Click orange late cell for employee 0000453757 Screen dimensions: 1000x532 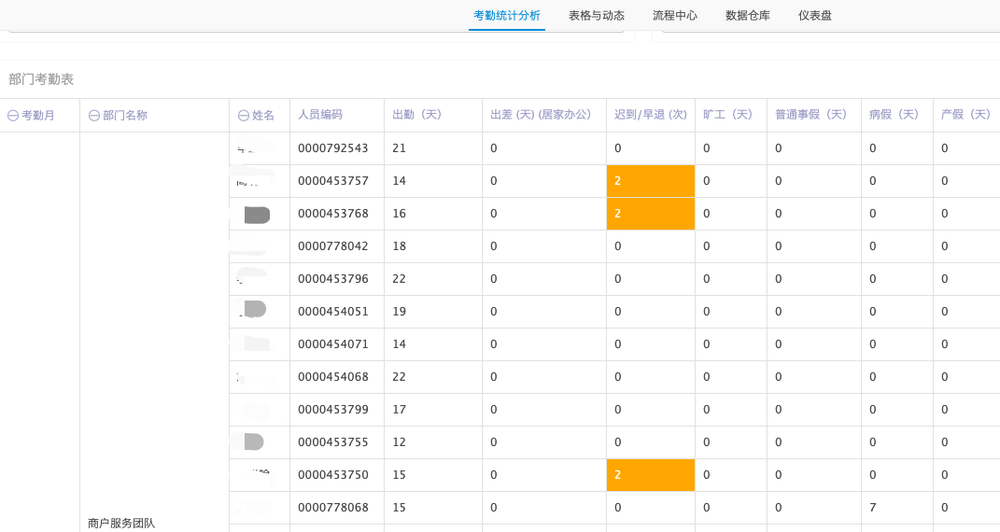[x=650, y=181]
